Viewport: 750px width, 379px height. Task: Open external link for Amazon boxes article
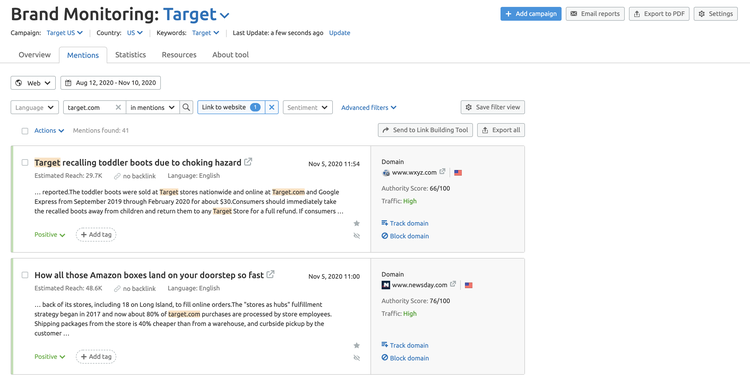point(270,275)
